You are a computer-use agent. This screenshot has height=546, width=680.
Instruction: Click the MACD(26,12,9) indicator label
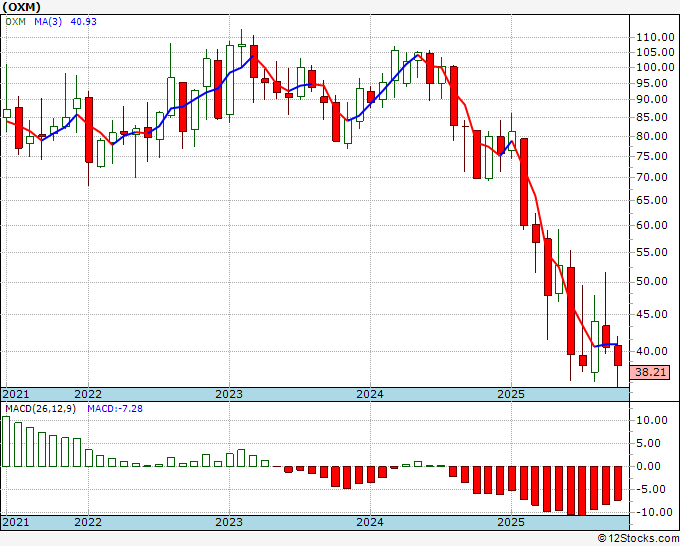pos(40,409)
